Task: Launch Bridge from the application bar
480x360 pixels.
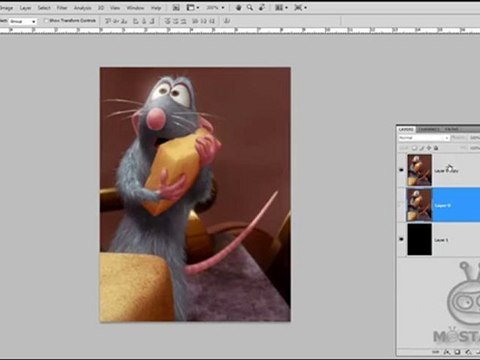Action: coord(176,8)
